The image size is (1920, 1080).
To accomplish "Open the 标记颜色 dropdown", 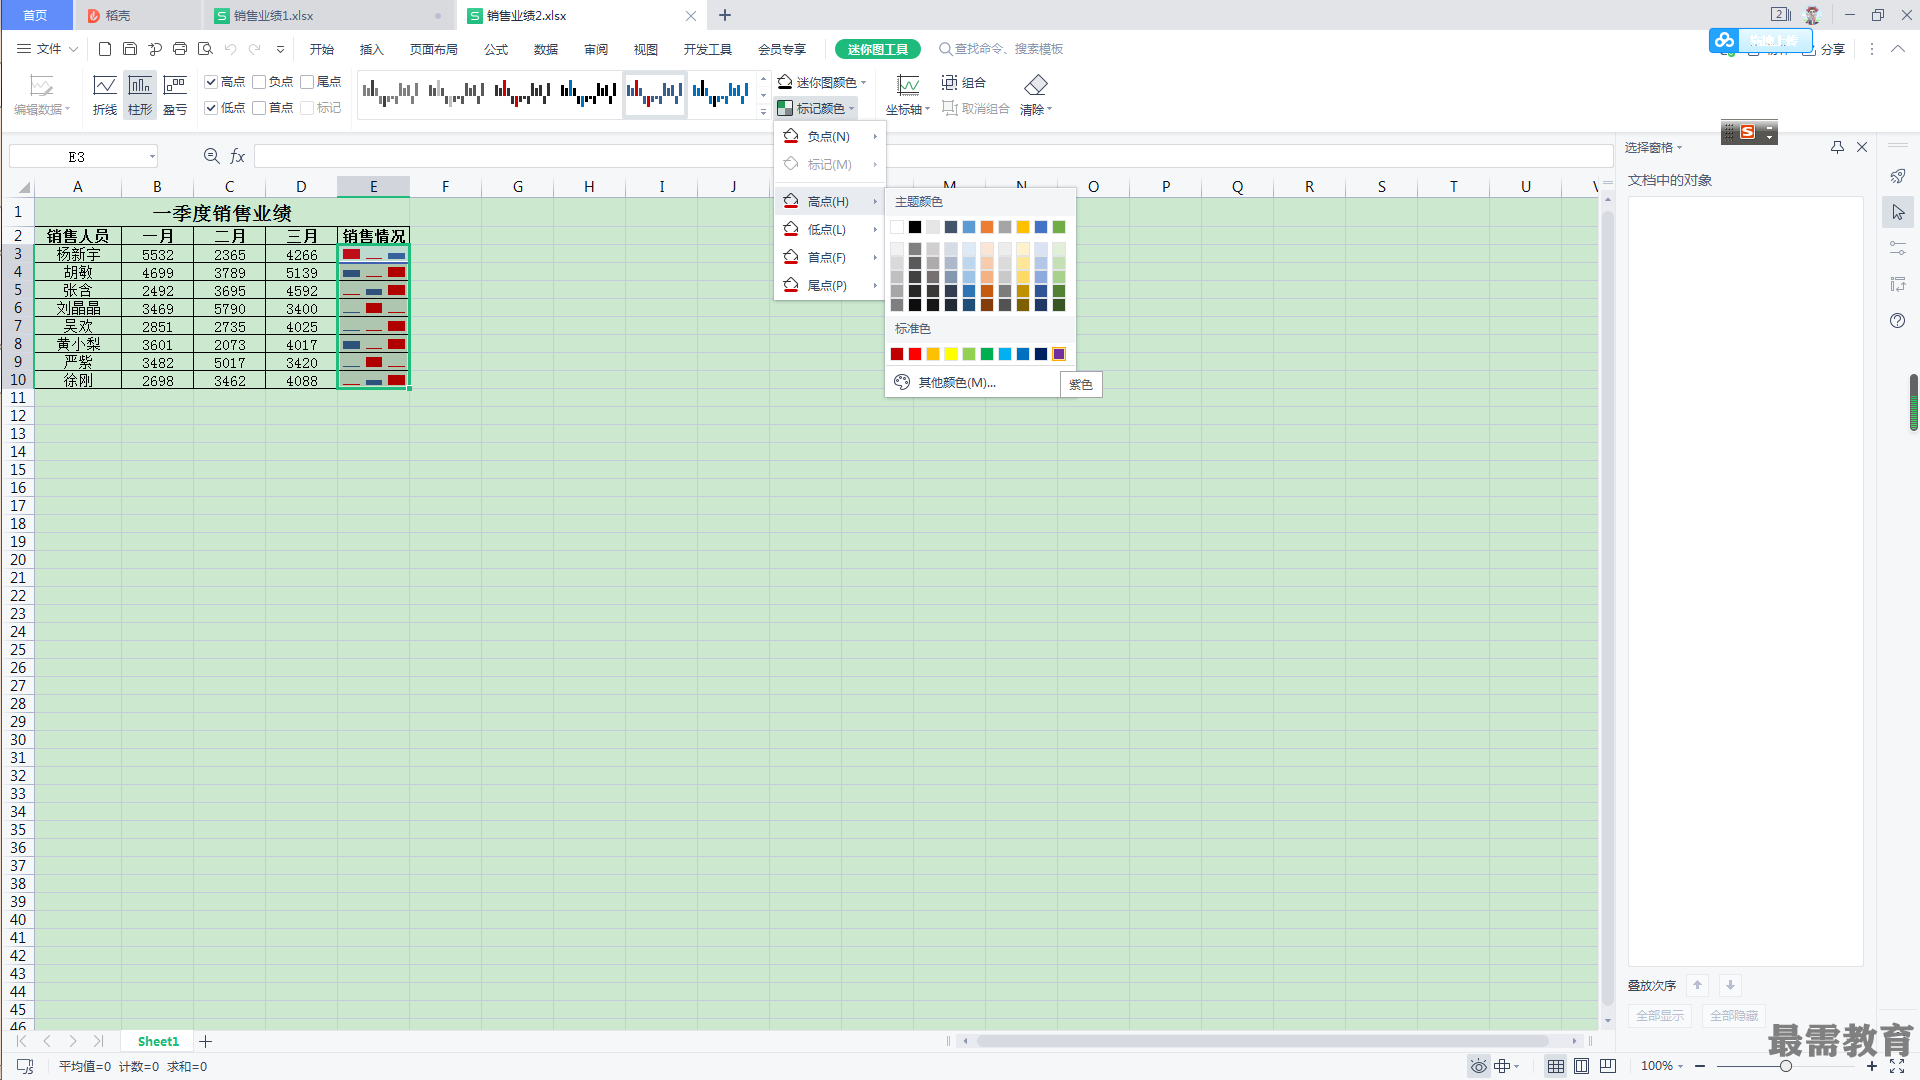I will coord(816,108).
